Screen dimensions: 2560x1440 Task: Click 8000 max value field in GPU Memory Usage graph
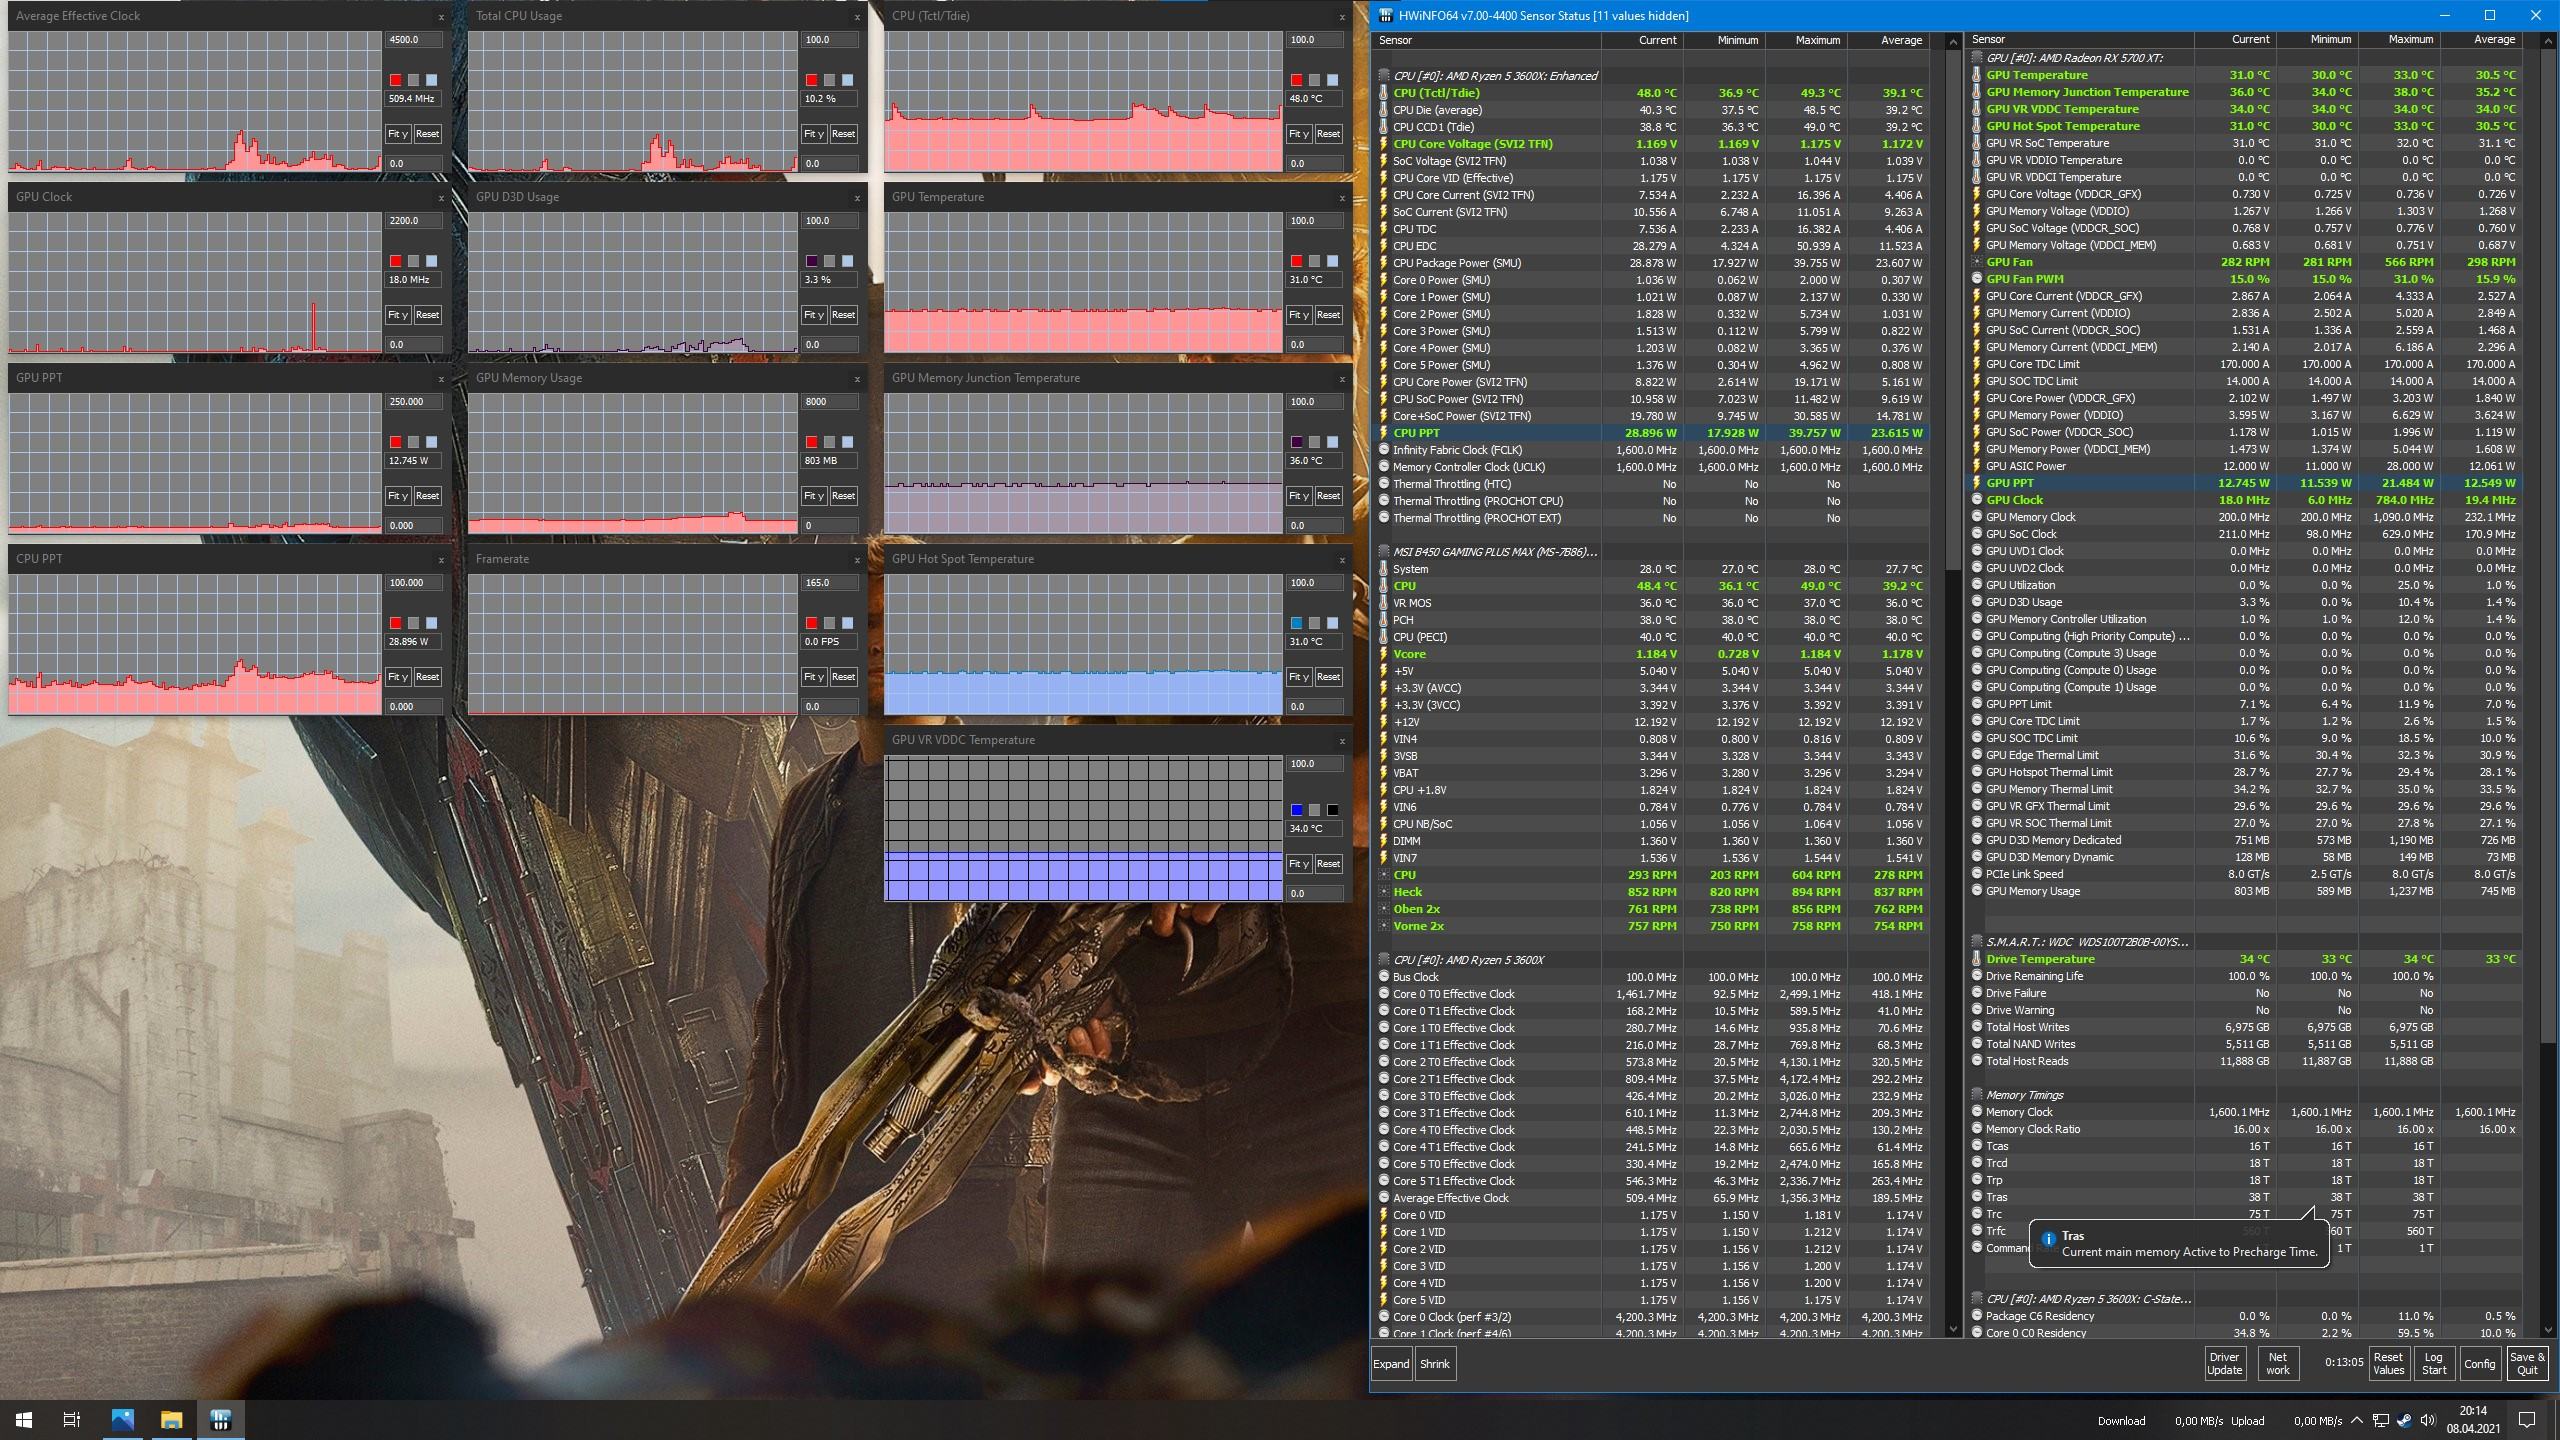coord(829,402)
